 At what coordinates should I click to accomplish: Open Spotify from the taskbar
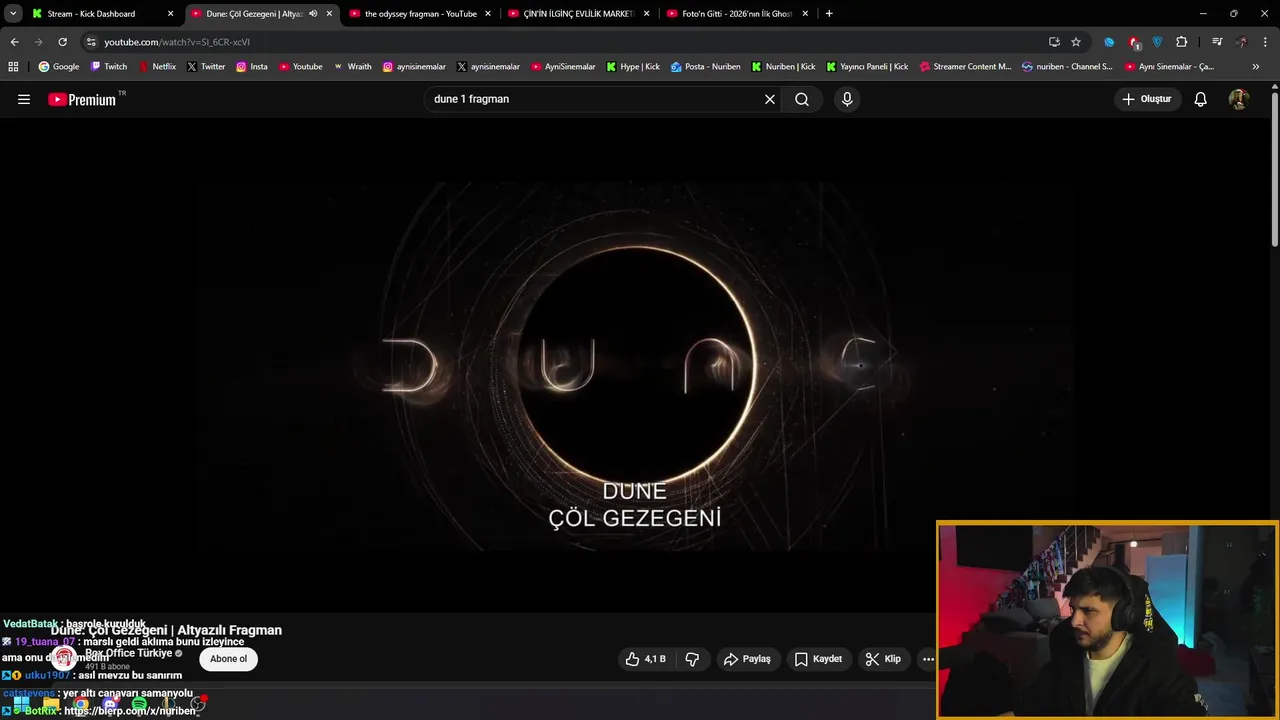coord(139,706)
